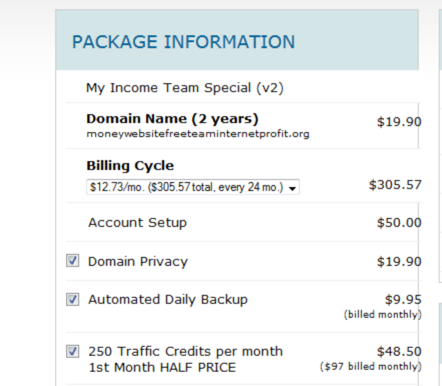Uncheck the Domain Privacy checkbox
The image size is (442, 386).
pos(72,261)
